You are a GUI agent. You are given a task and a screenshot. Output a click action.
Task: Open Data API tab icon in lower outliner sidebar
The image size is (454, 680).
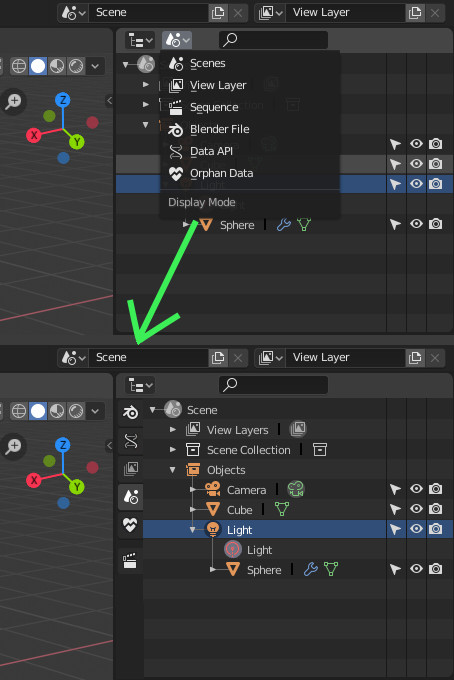[x=131, y=441]
